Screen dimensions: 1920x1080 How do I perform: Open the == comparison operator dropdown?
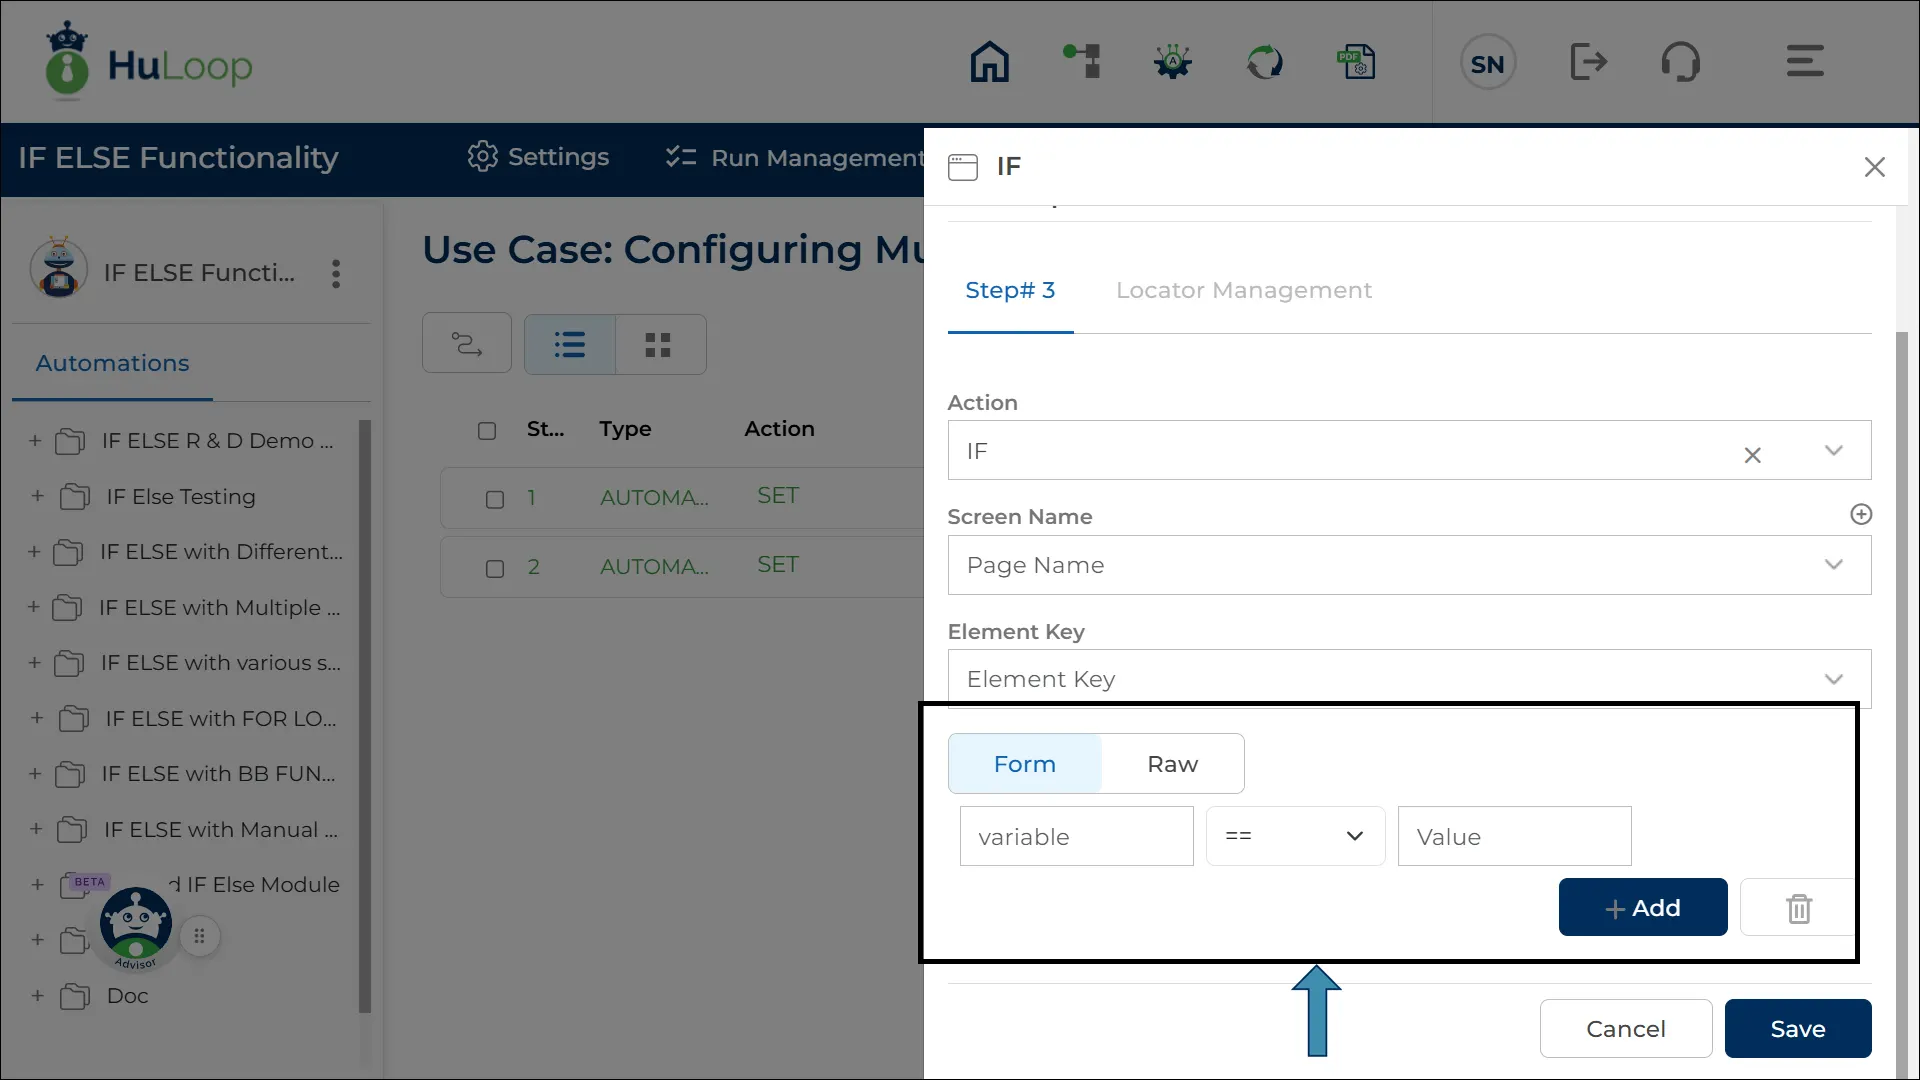pyautogui.click(x=1294, y=836)
